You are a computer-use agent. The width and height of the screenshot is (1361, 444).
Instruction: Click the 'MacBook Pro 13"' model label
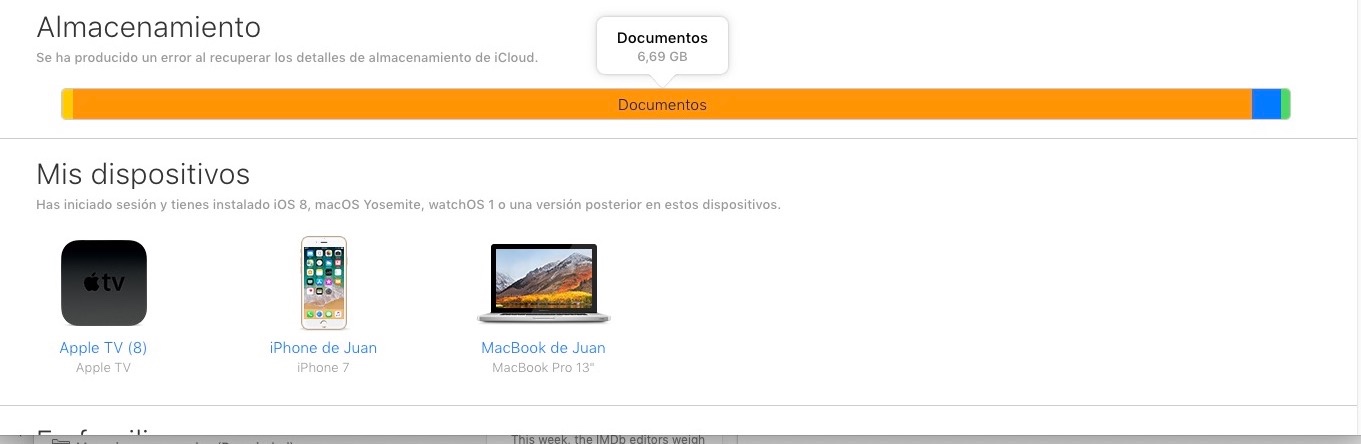544,368
